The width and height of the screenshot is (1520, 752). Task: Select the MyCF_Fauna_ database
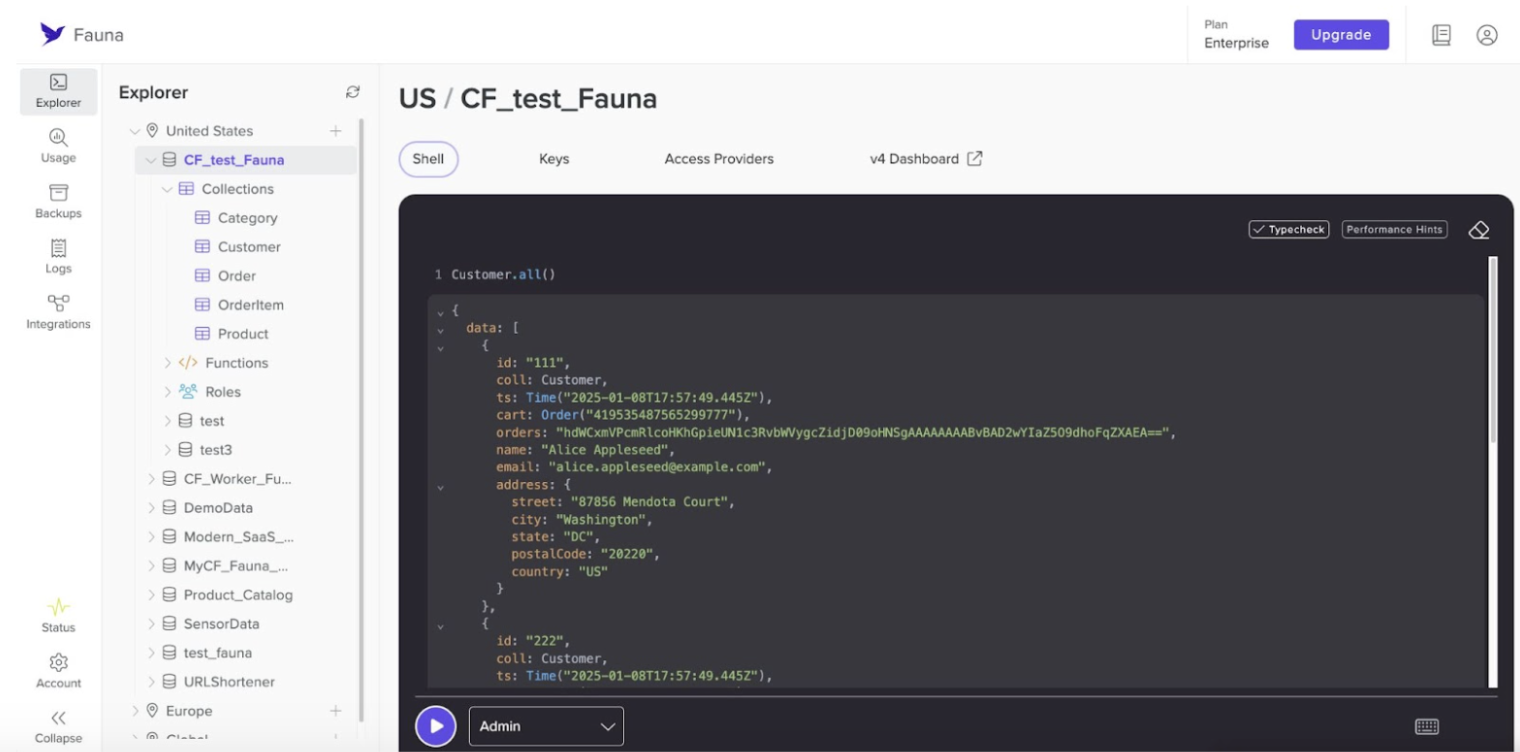click(236, 566)
